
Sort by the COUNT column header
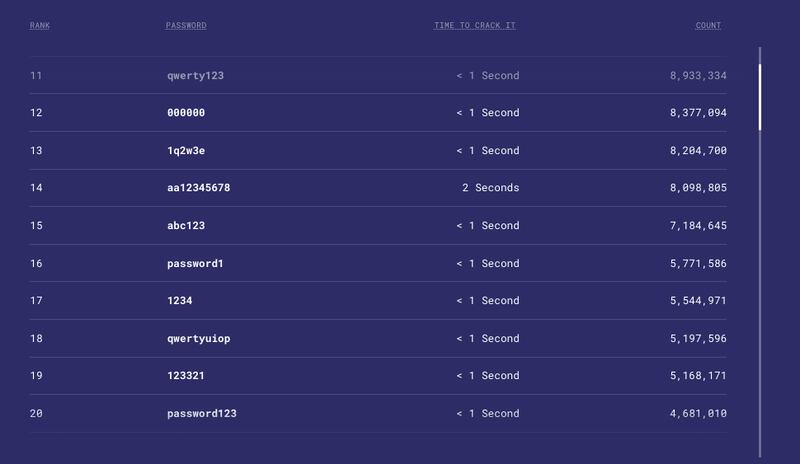tap(708, 26)
